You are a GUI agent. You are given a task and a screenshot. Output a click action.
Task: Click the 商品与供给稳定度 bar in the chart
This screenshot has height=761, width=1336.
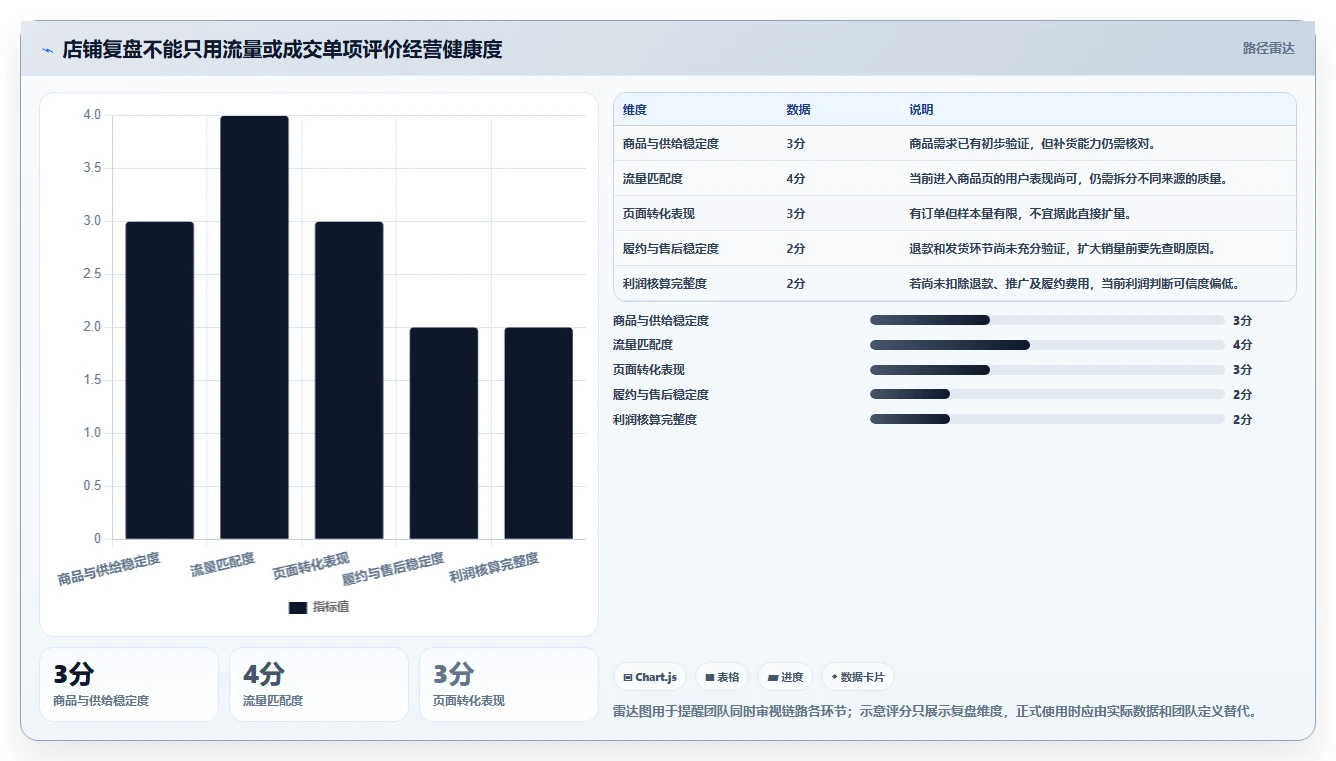[160, 381]
